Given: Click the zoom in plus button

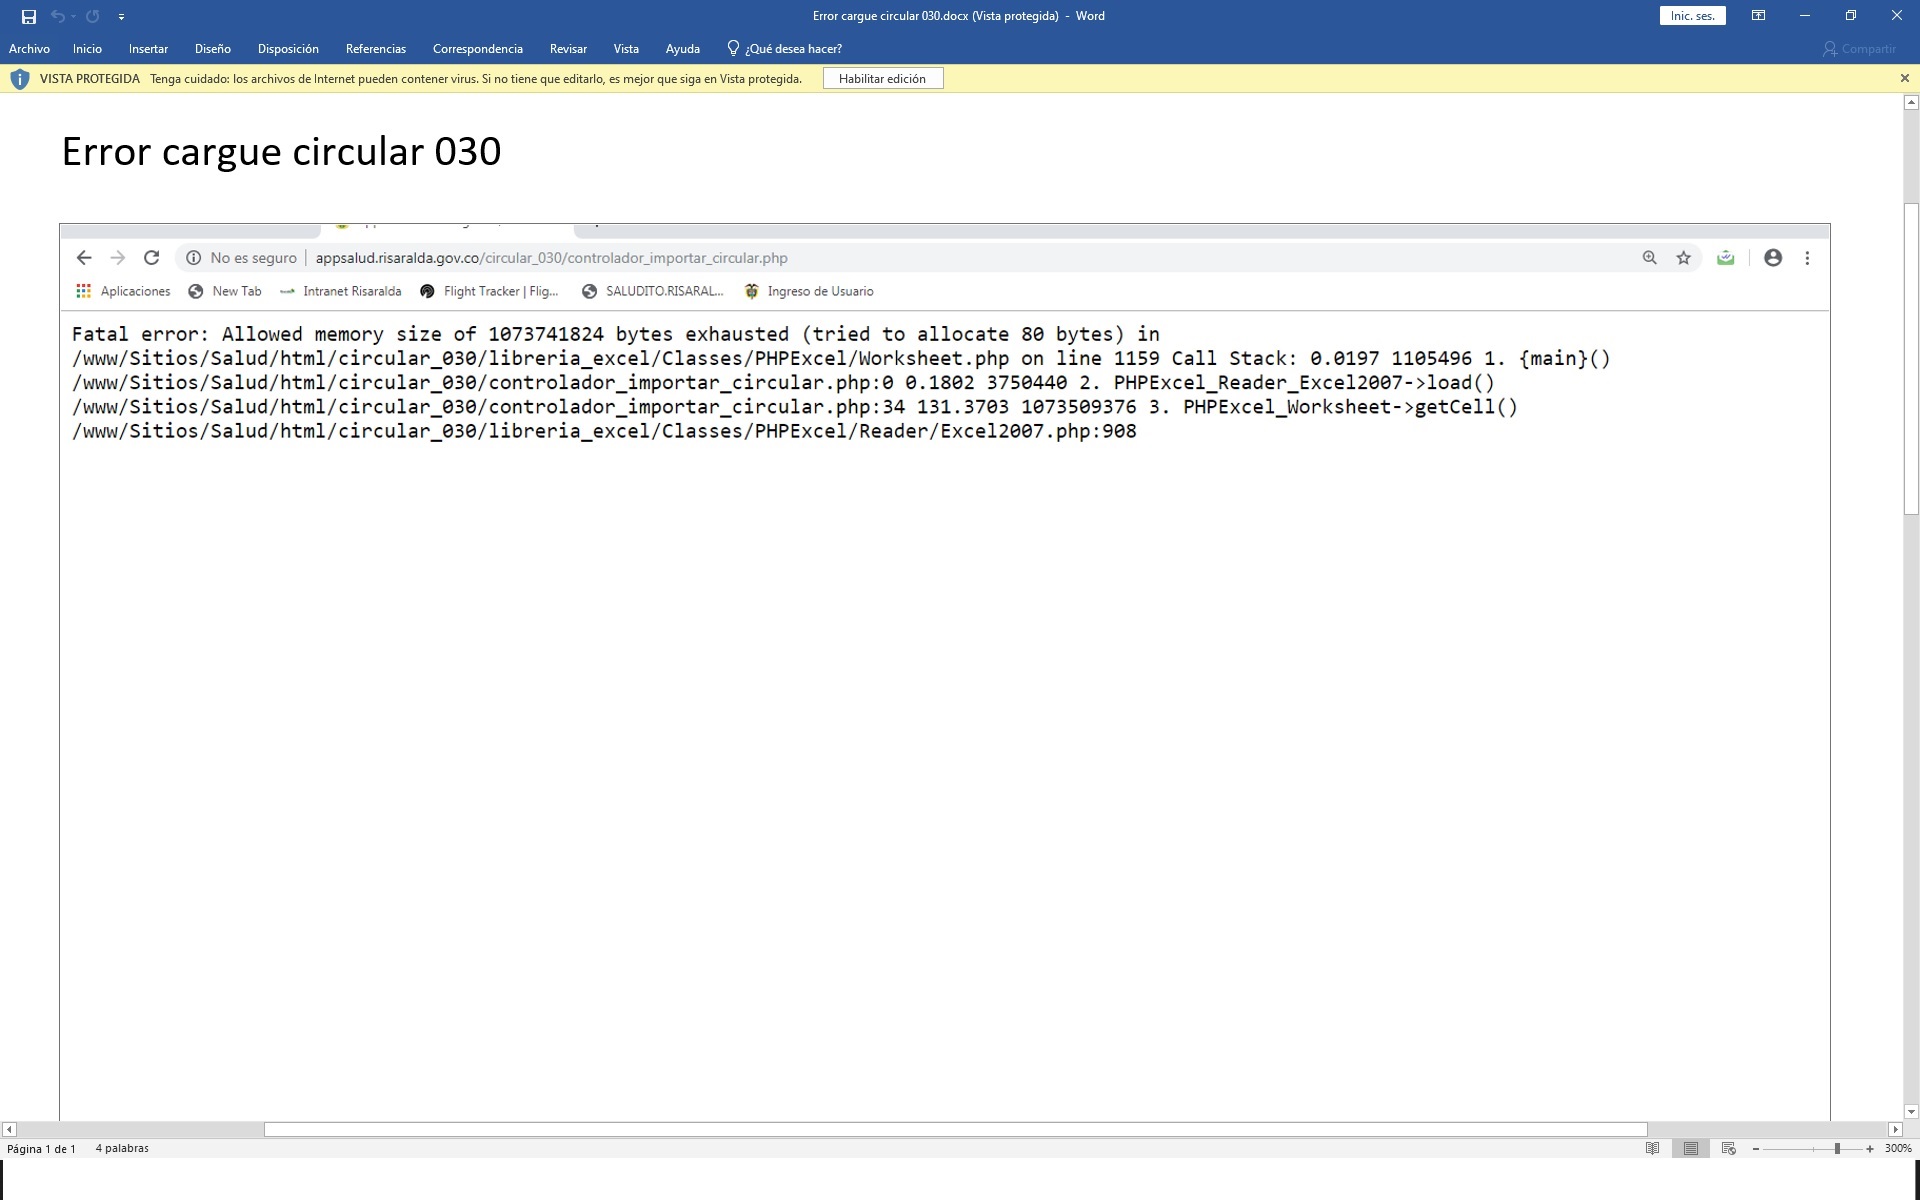Looking at the screenshot, I should point(1870,1149).
